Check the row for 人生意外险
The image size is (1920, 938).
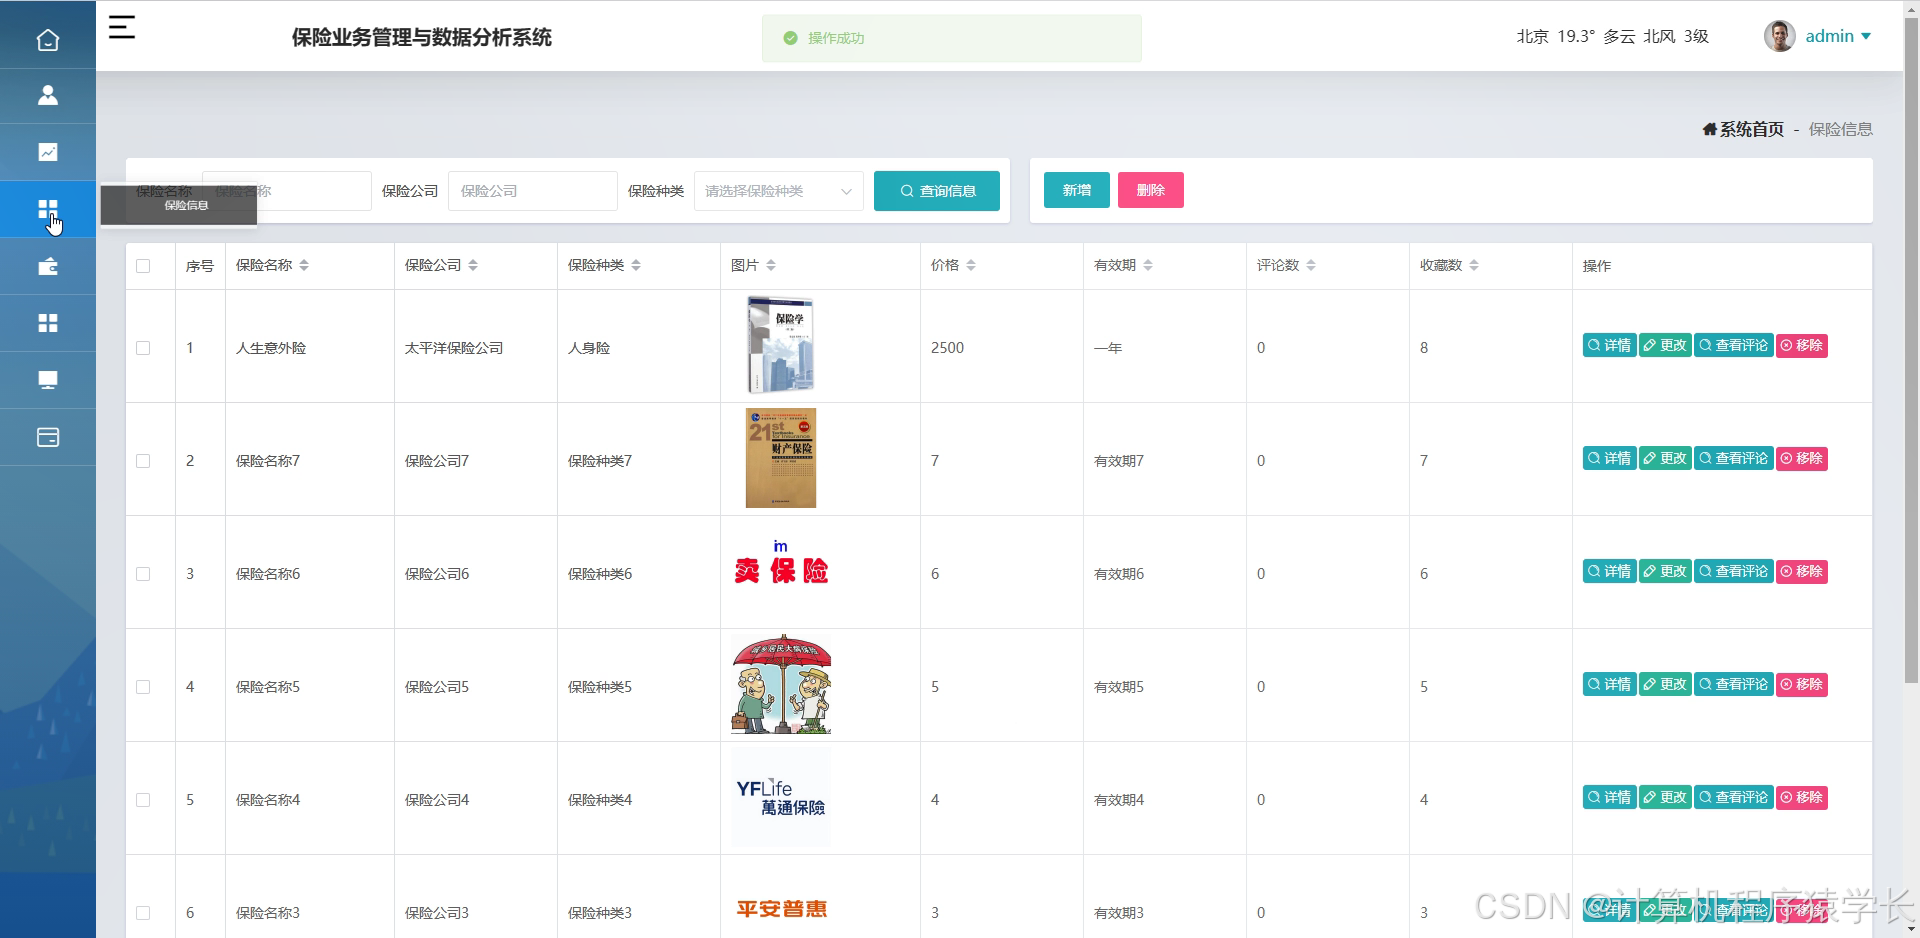click(143, 348)
